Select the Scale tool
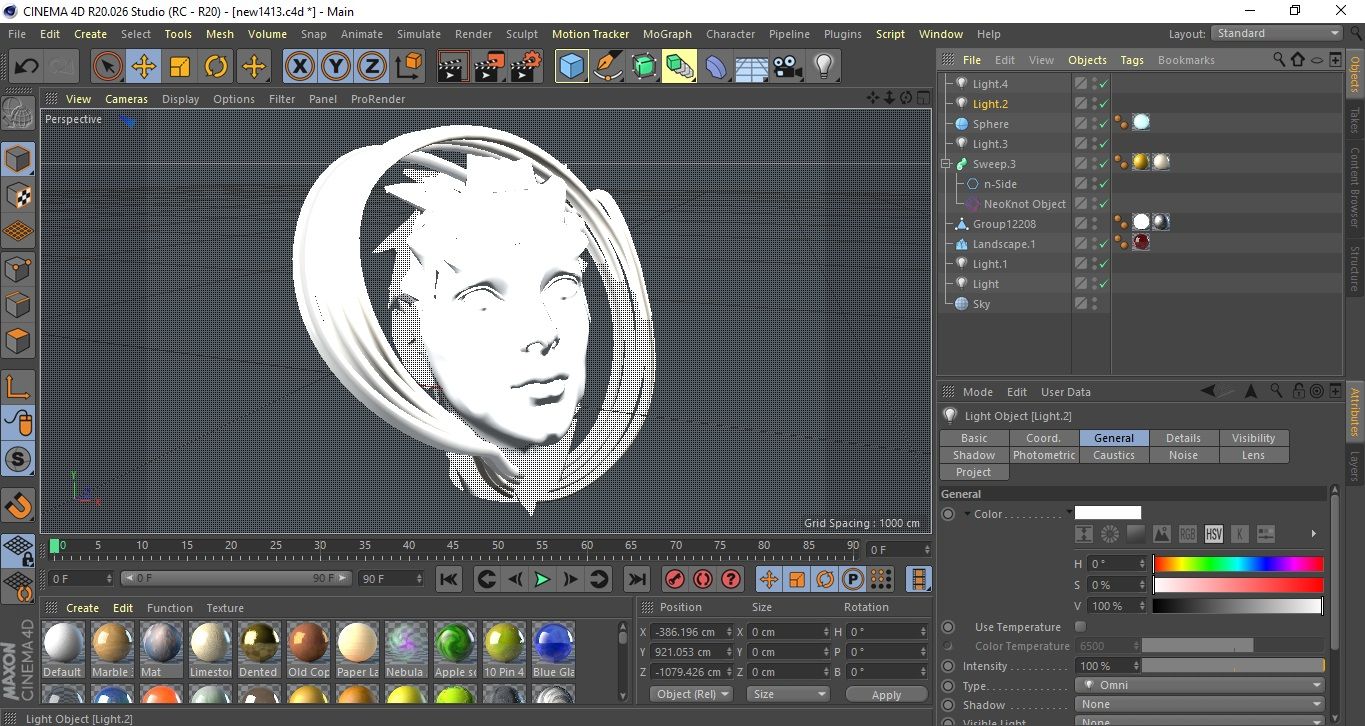Screen dimensions: 1365x726 (x=180, y=67)
